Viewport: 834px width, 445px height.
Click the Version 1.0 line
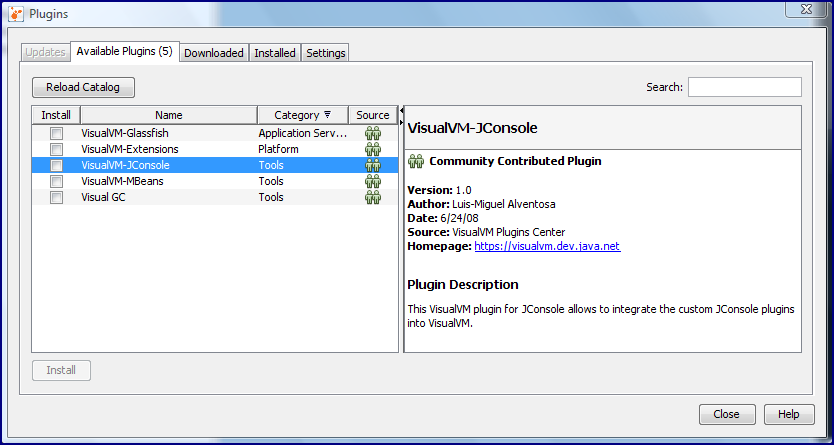439,190
